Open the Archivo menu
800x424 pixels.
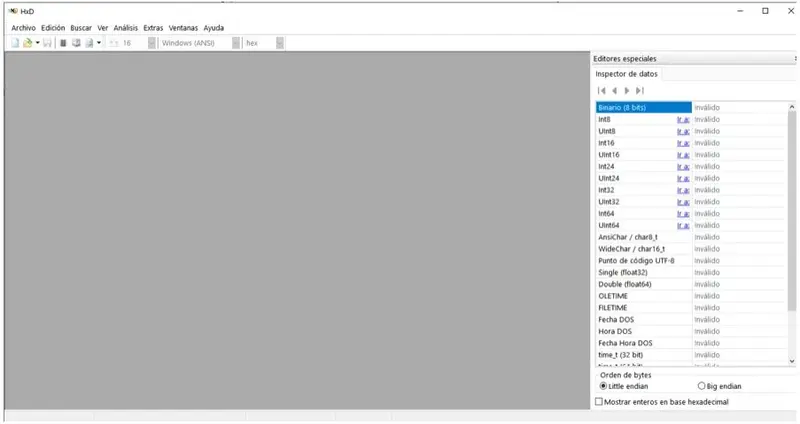tap(23, 28)
